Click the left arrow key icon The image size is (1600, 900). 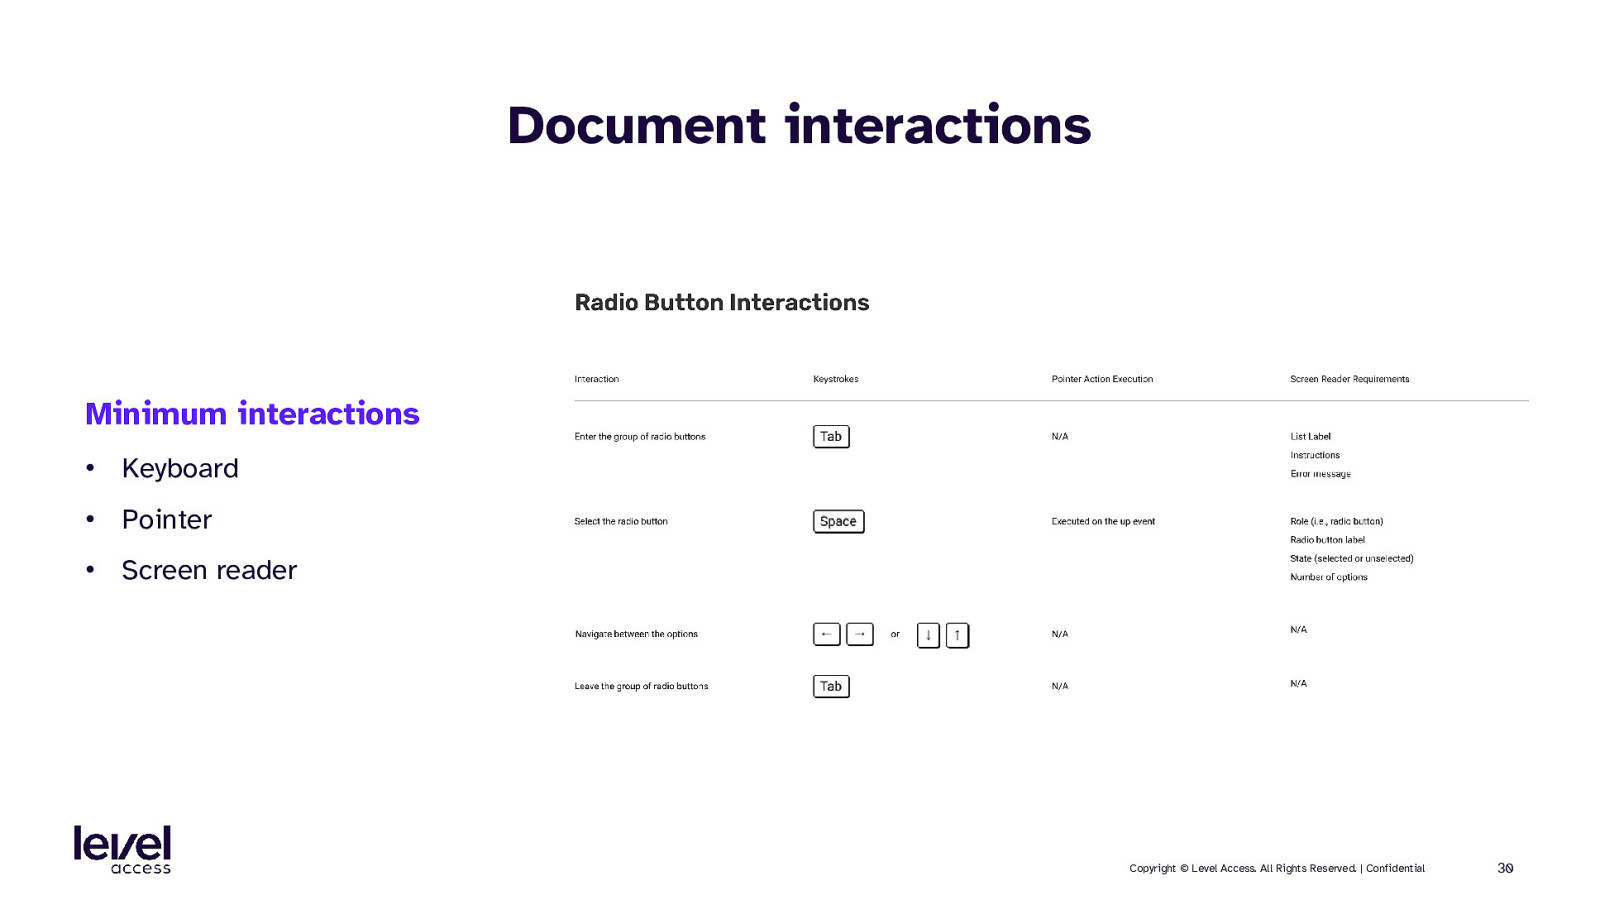(826, 634)
